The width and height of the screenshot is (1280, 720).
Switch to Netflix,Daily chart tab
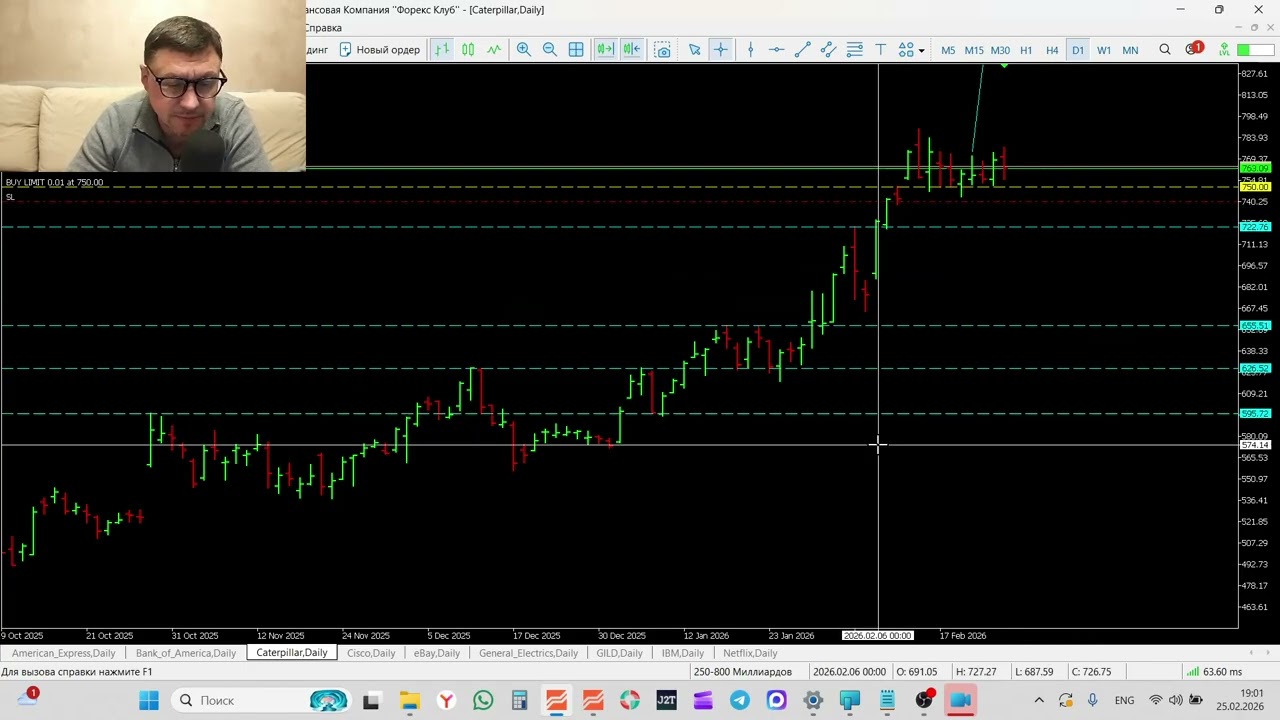pos(750,653)
